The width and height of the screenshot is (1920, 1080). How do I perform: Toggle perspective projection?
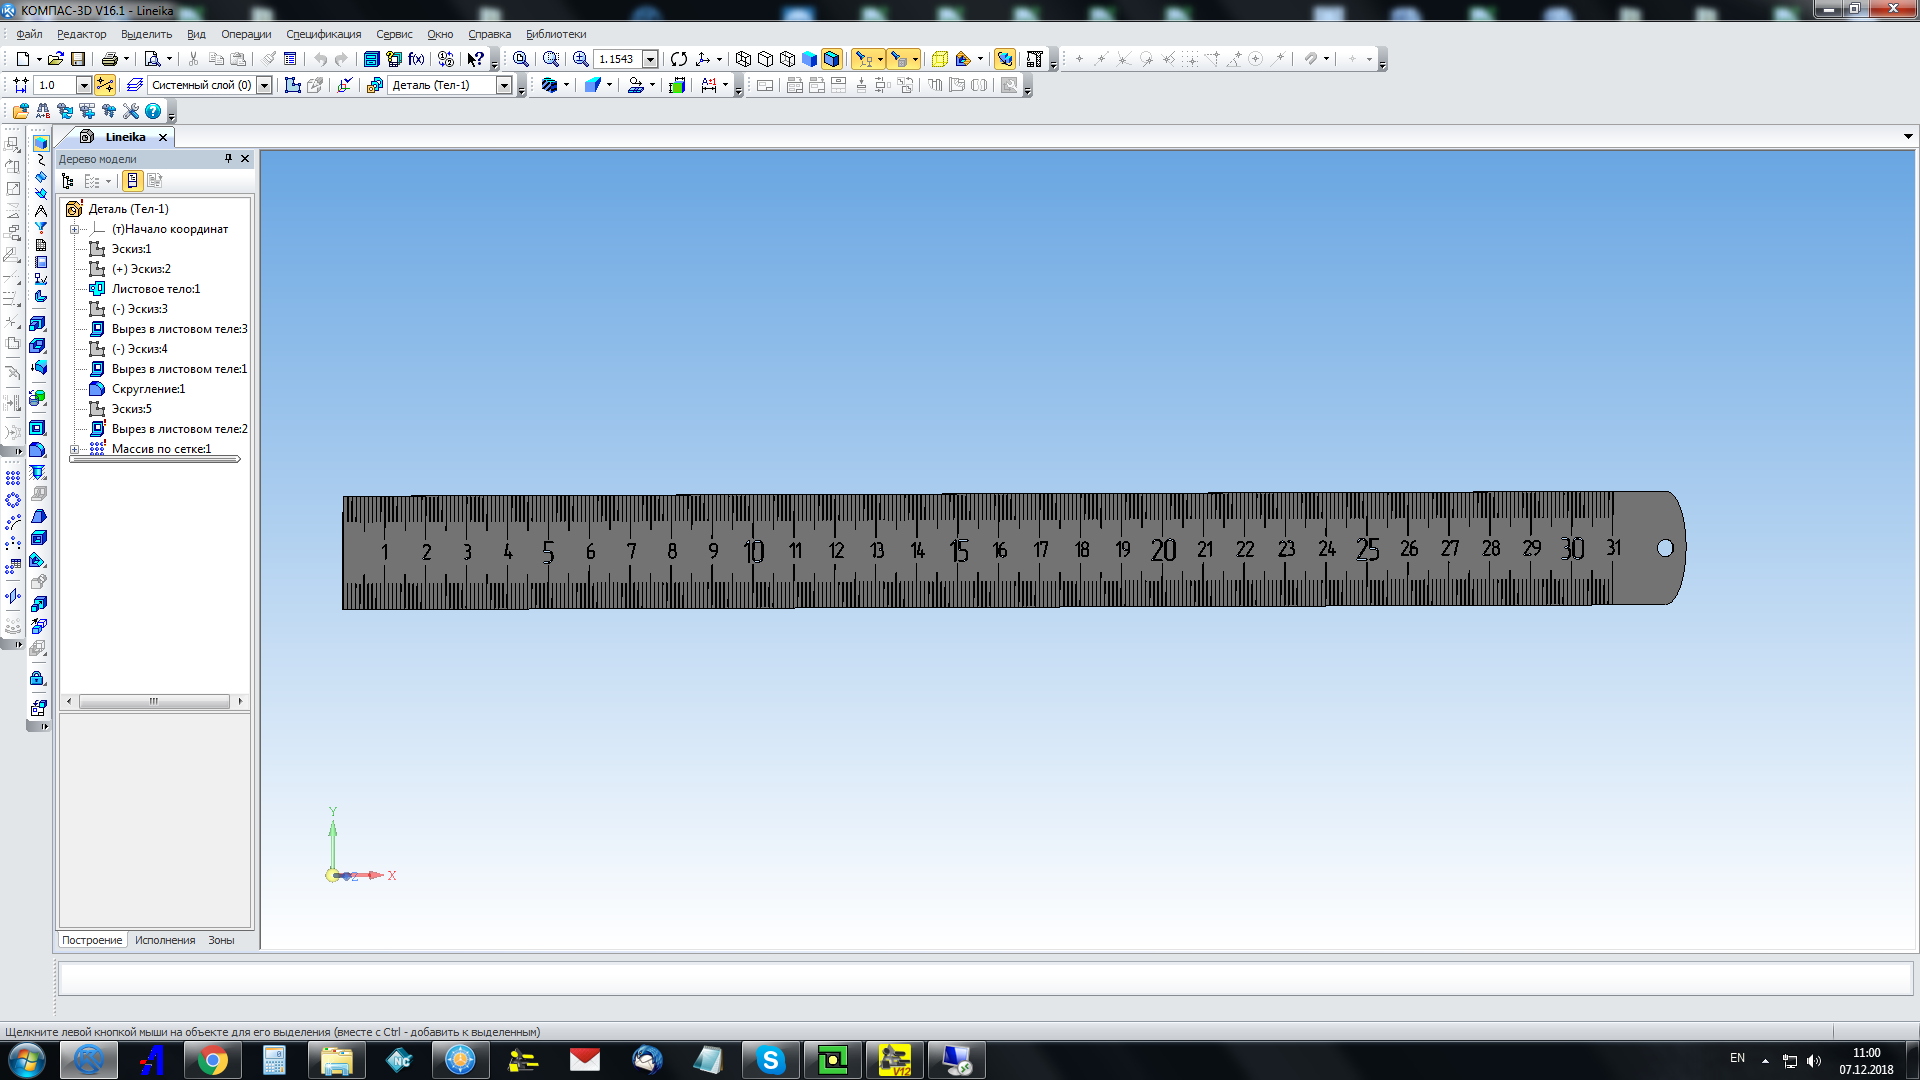939,59
